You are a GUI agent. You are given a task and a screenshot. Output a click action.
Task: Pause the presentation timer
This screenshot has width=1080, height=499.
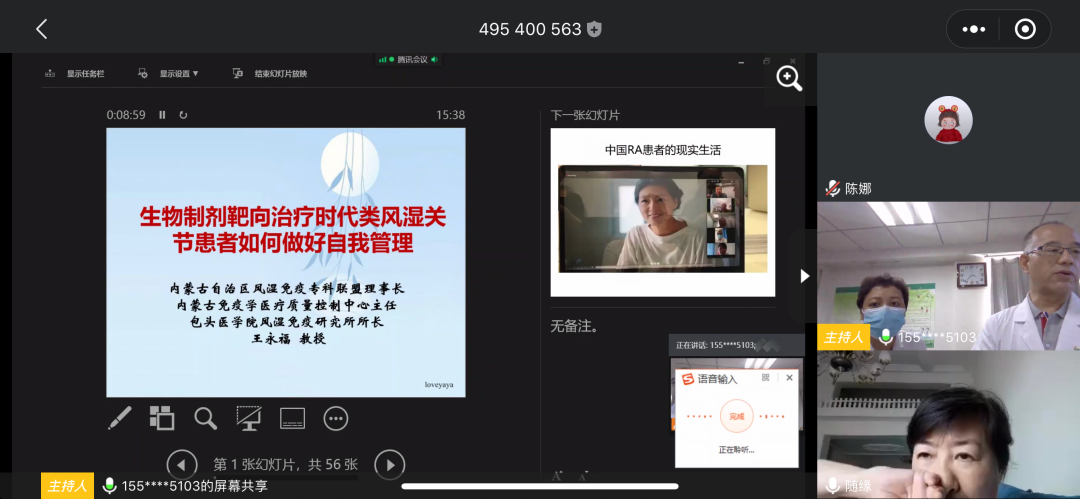tap(162, 115)
